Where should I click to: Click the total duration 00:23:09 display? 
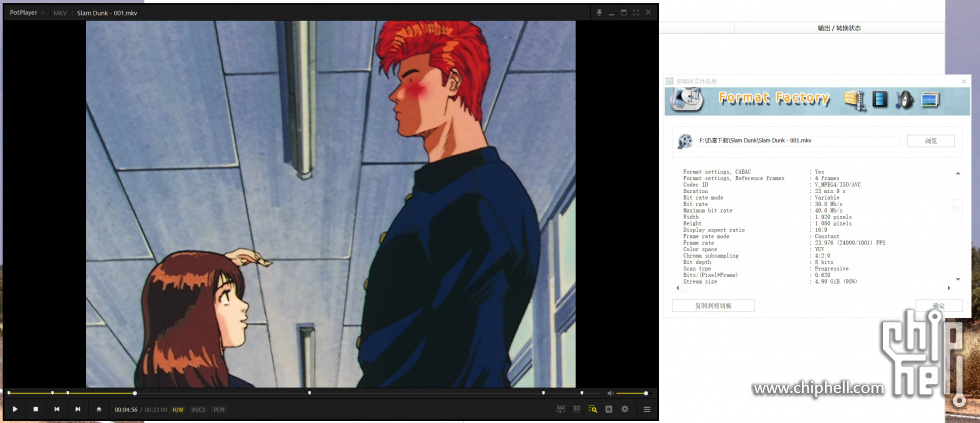tap(156, 410)
